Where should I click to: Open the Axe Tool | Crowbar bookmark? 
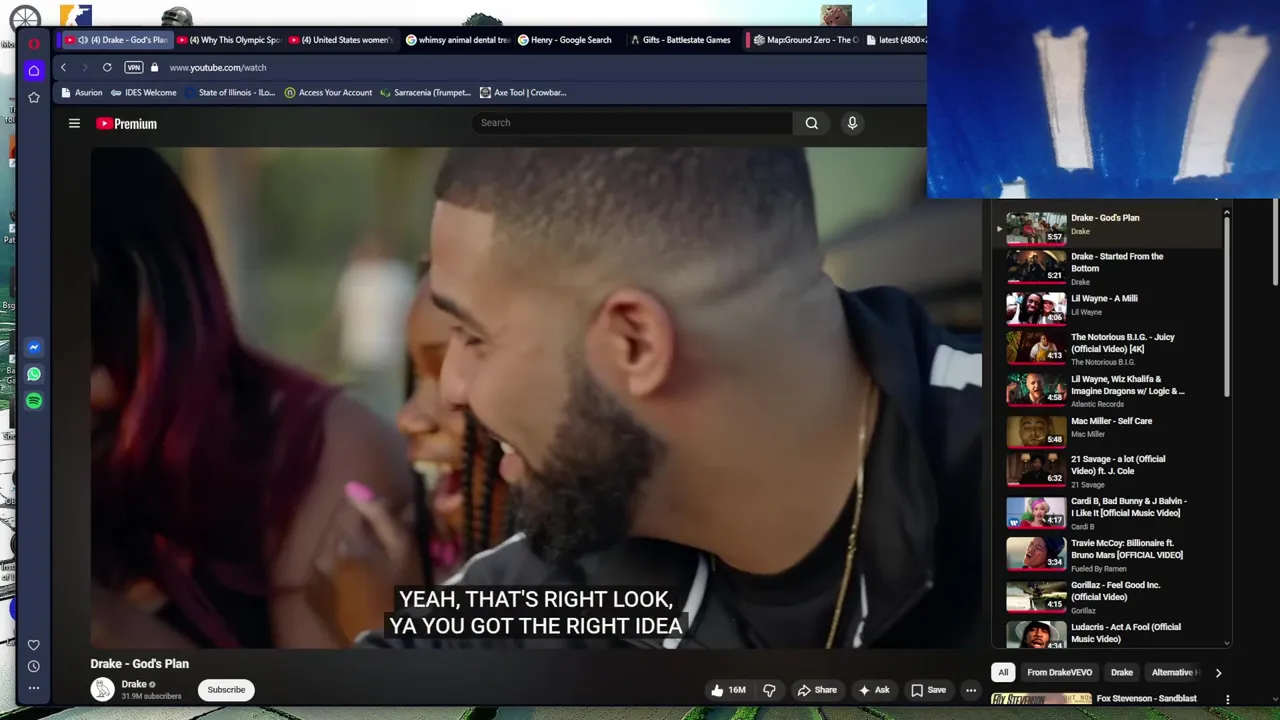tap(523, 92)
